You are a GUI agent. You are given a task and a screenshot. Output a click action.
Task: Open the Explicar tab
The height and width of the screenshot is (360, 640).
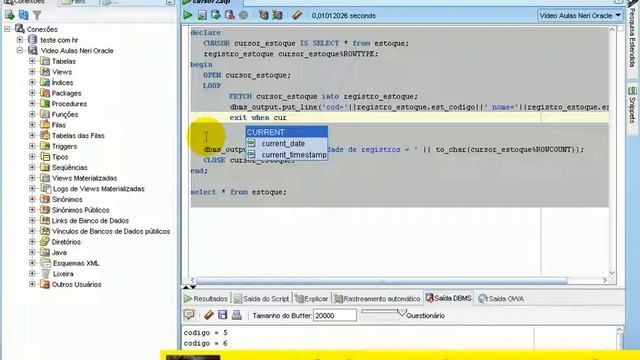coord(312,299)
